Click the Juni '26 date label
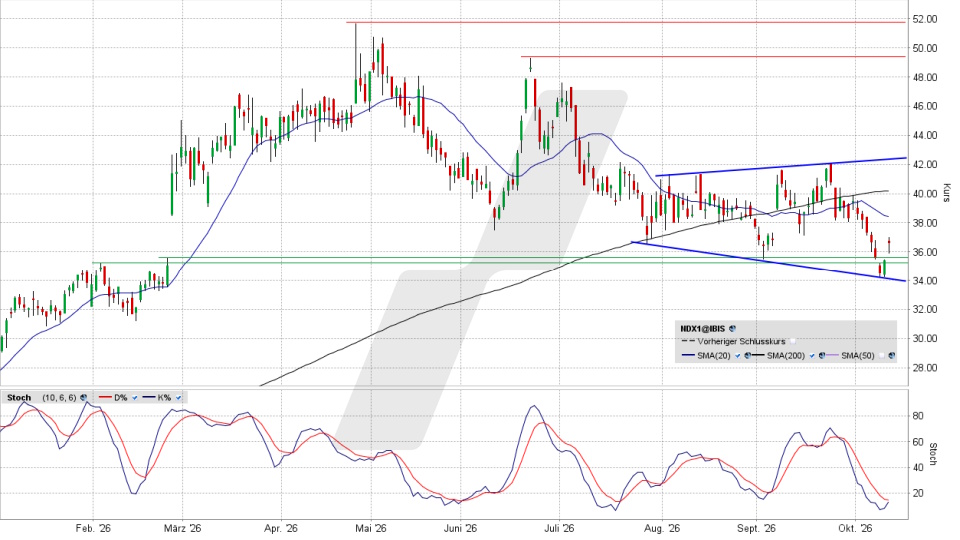This screenshot has width=960, height=540. [461, 528]
